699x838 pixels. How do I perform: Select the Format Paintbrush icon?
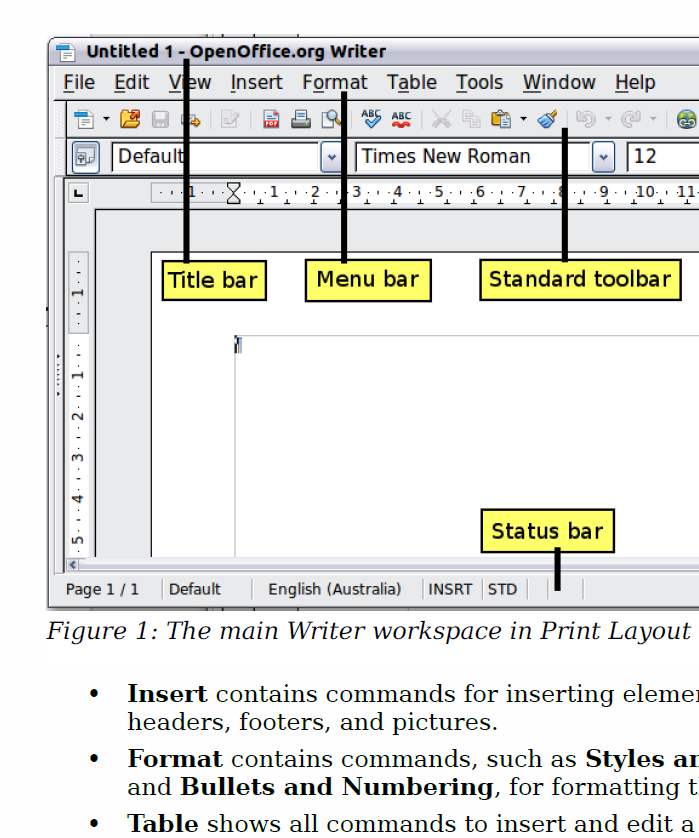[547, 119]
